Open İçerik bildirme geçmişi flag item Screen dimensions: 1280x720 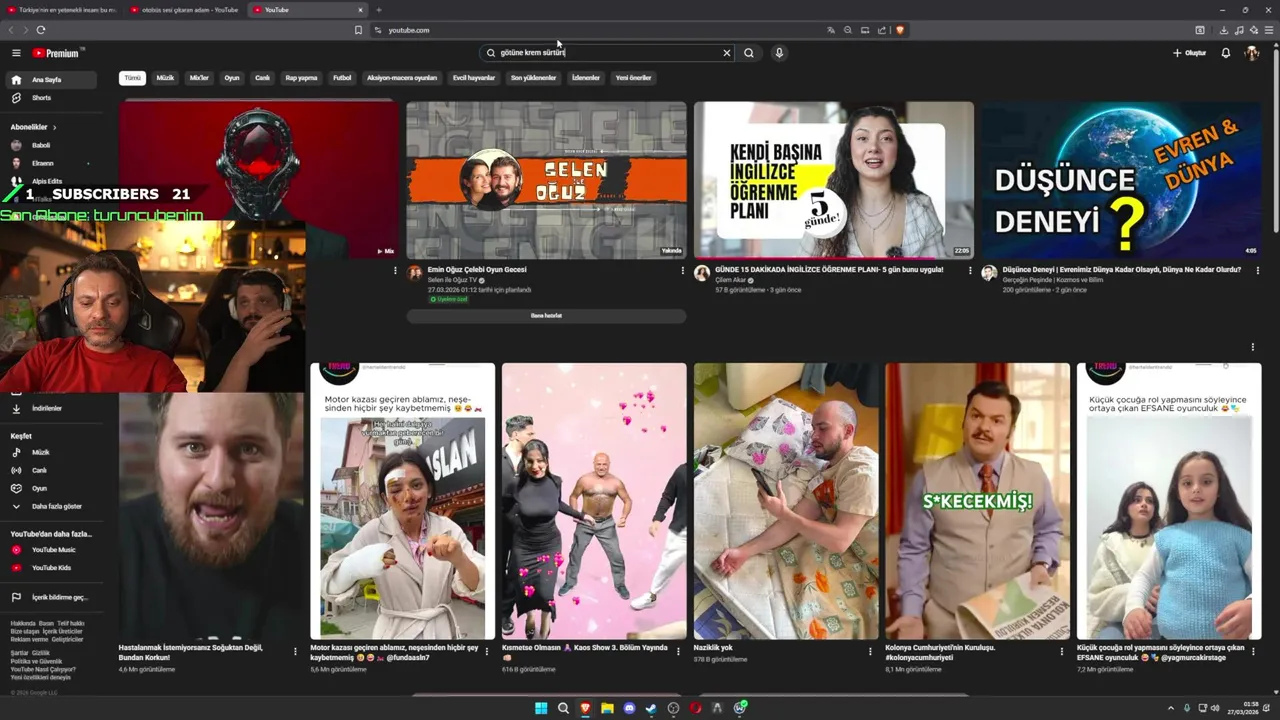[53, 597]
